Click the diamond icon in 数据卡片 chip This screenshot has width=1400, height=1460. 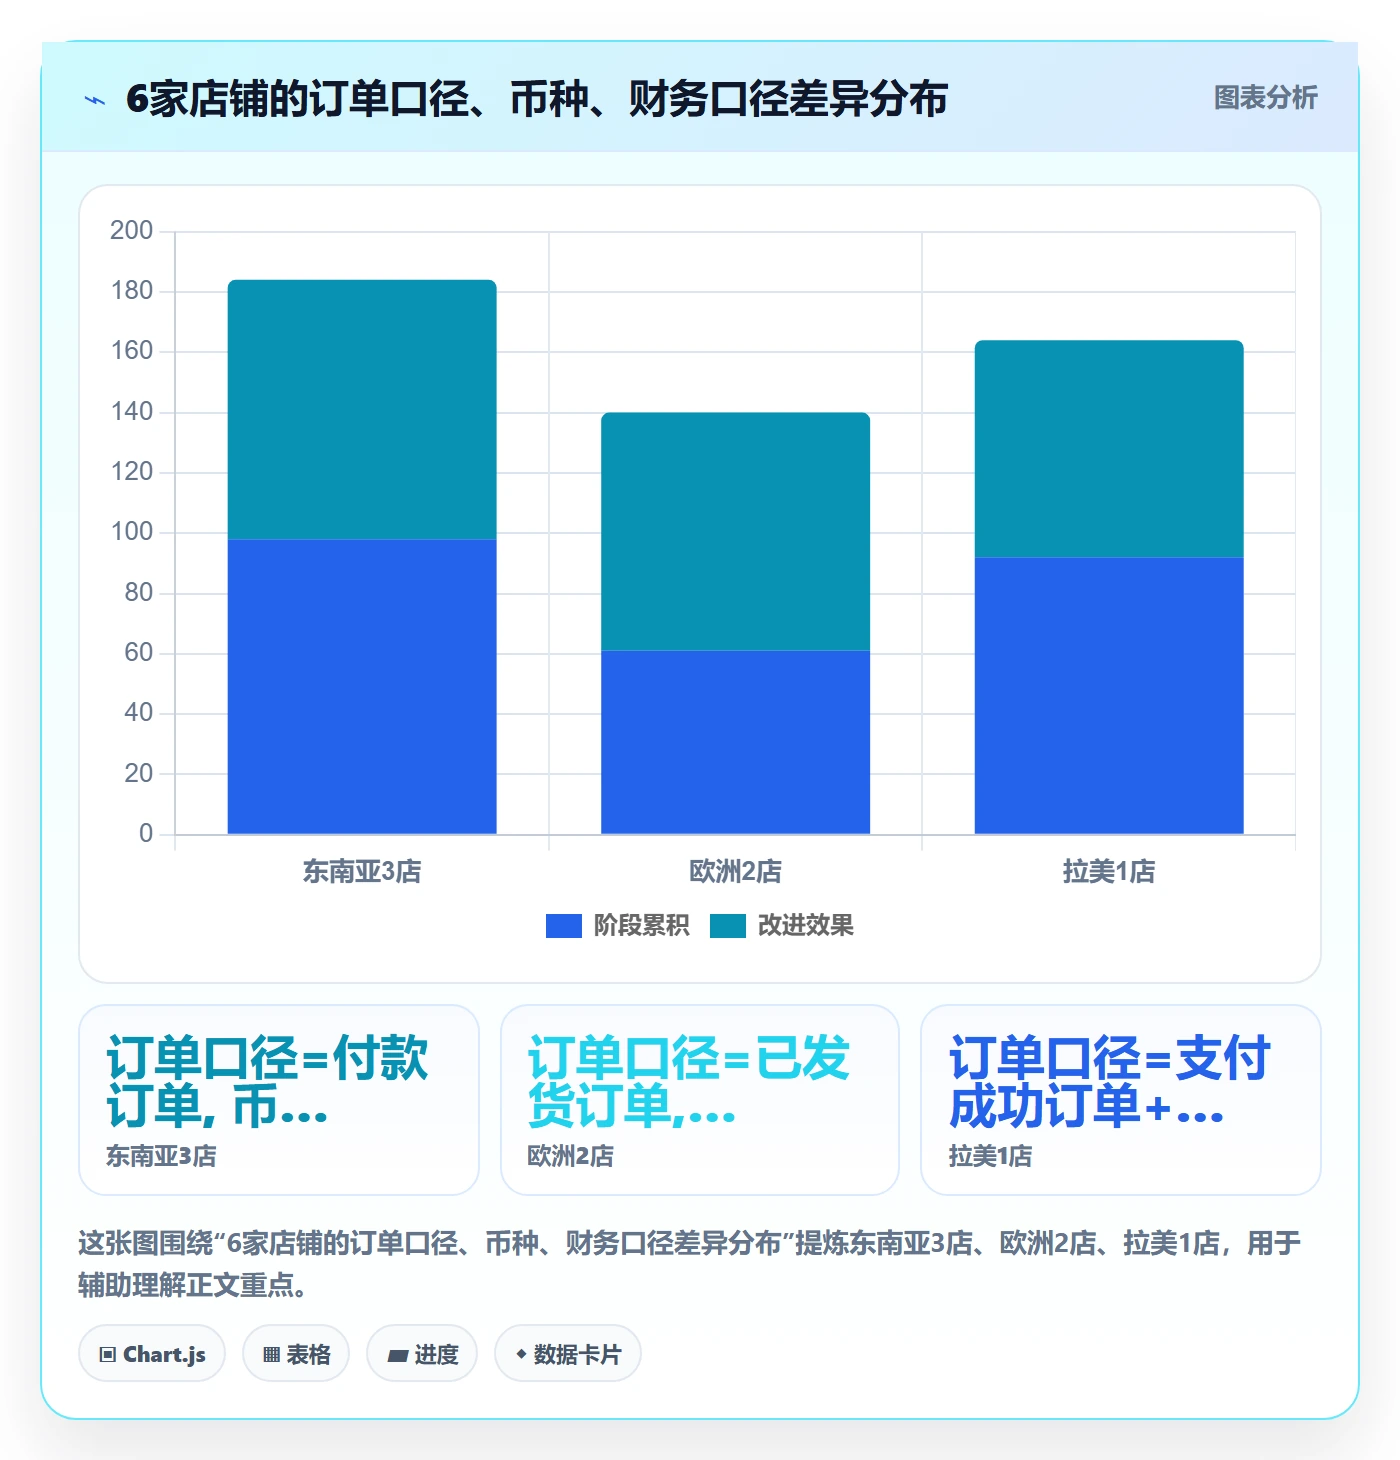(x=521, y=1354)
